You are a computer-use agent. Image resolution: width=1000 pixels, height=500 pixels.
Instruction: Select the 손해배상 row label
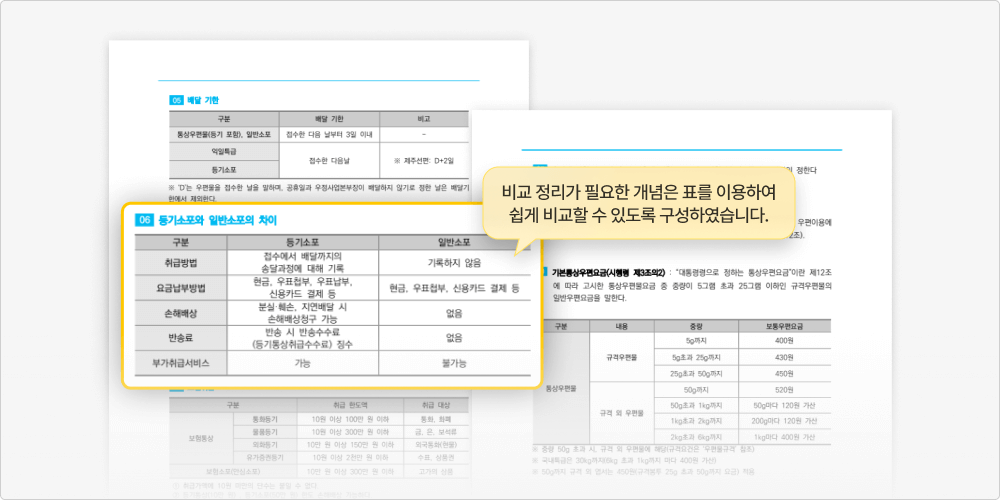181,313
